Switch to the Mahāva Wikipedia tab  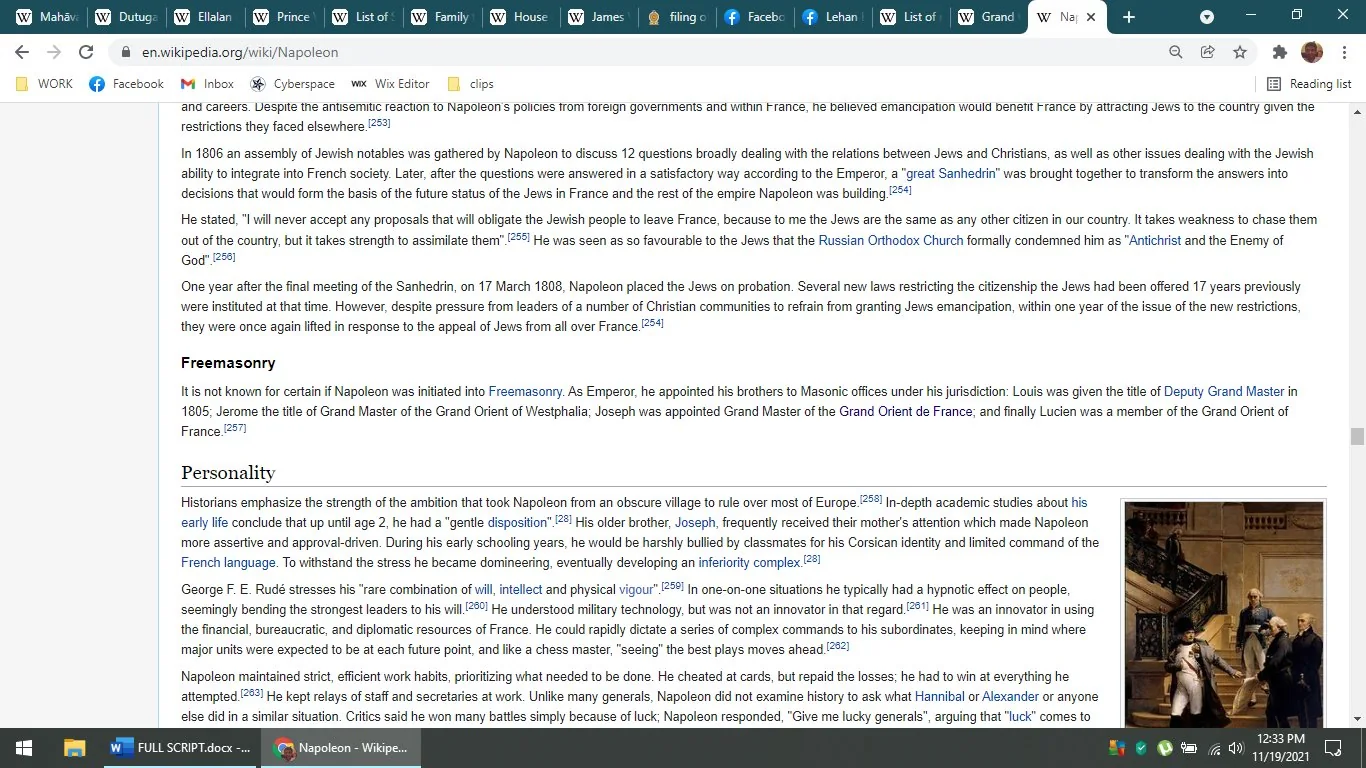45,17
